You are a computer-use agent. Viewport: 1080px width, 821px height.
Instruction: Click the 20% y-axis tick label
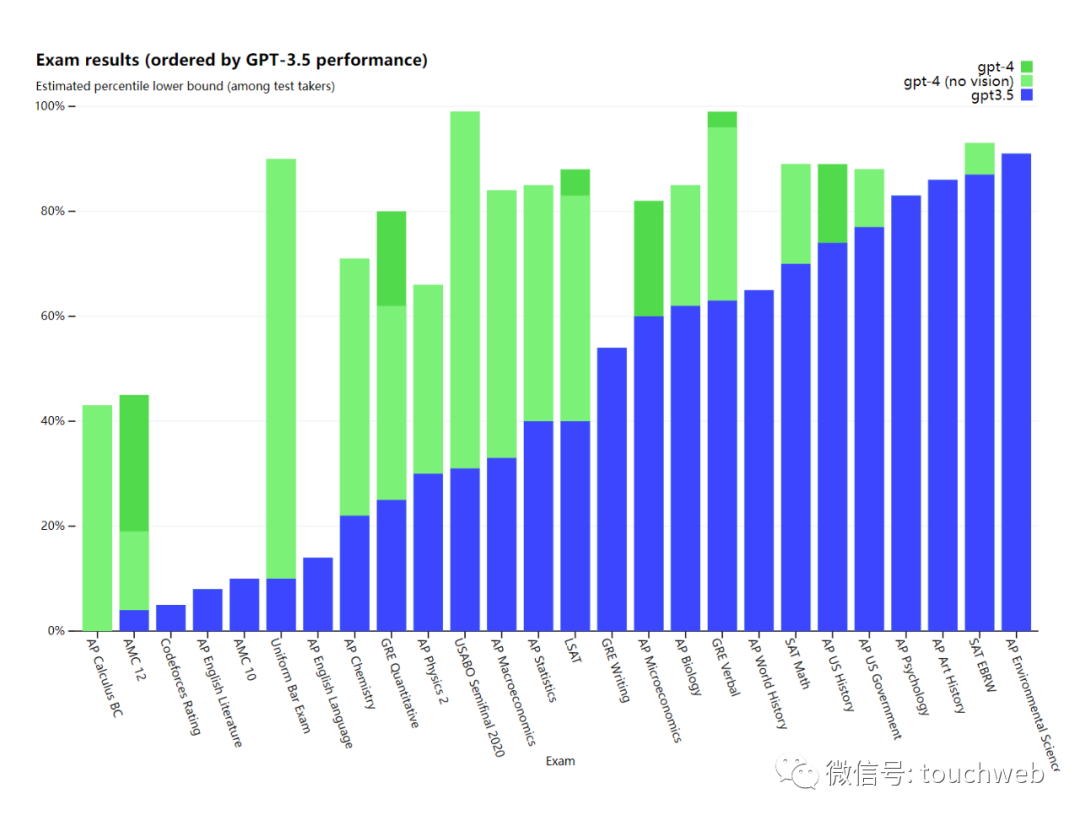(x=52, y=526)
